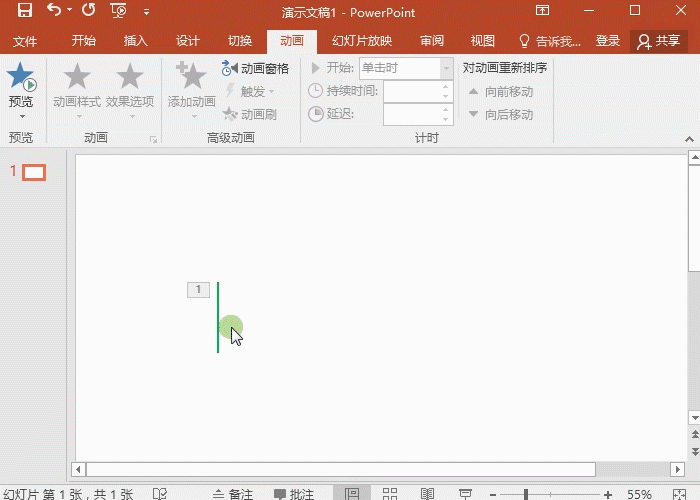Expand the 预览 dropdown arrow
The height and width of the screenshot is (500, 700).
tap(22, 117)
